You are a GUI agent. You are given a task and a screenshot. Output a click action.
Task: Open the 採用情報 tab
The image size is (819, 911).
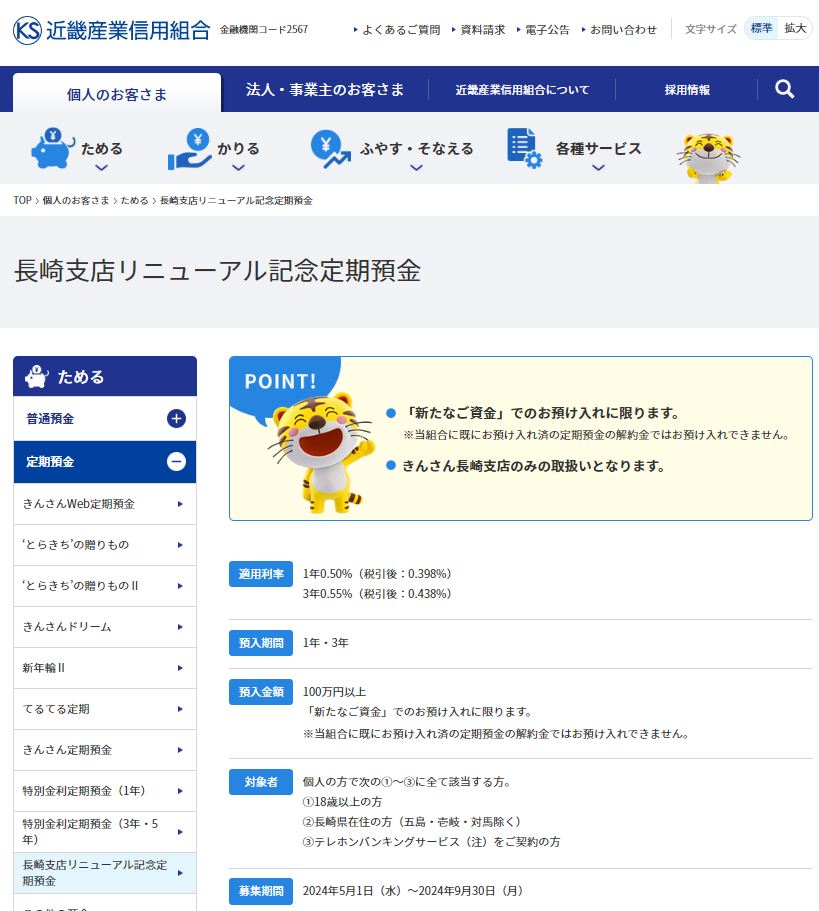click(x=687, y=89)
